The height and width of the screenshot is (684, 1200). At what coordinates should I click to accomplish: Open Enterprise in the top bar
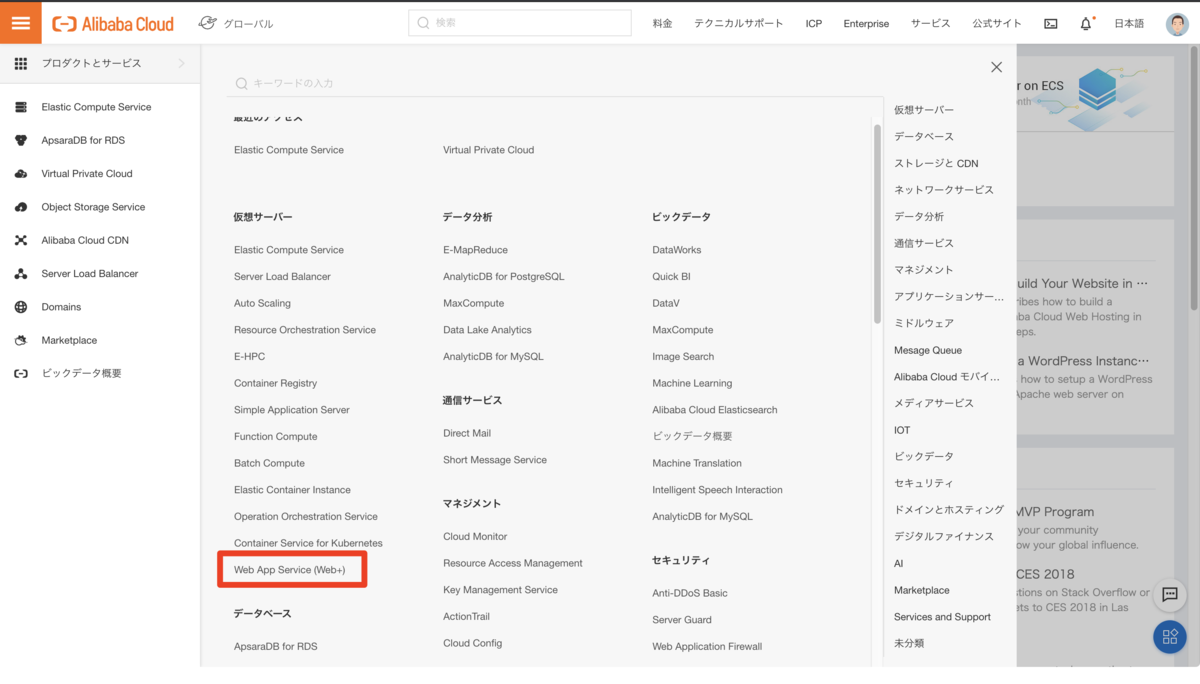pyautogui.click(x=866, y=23)
